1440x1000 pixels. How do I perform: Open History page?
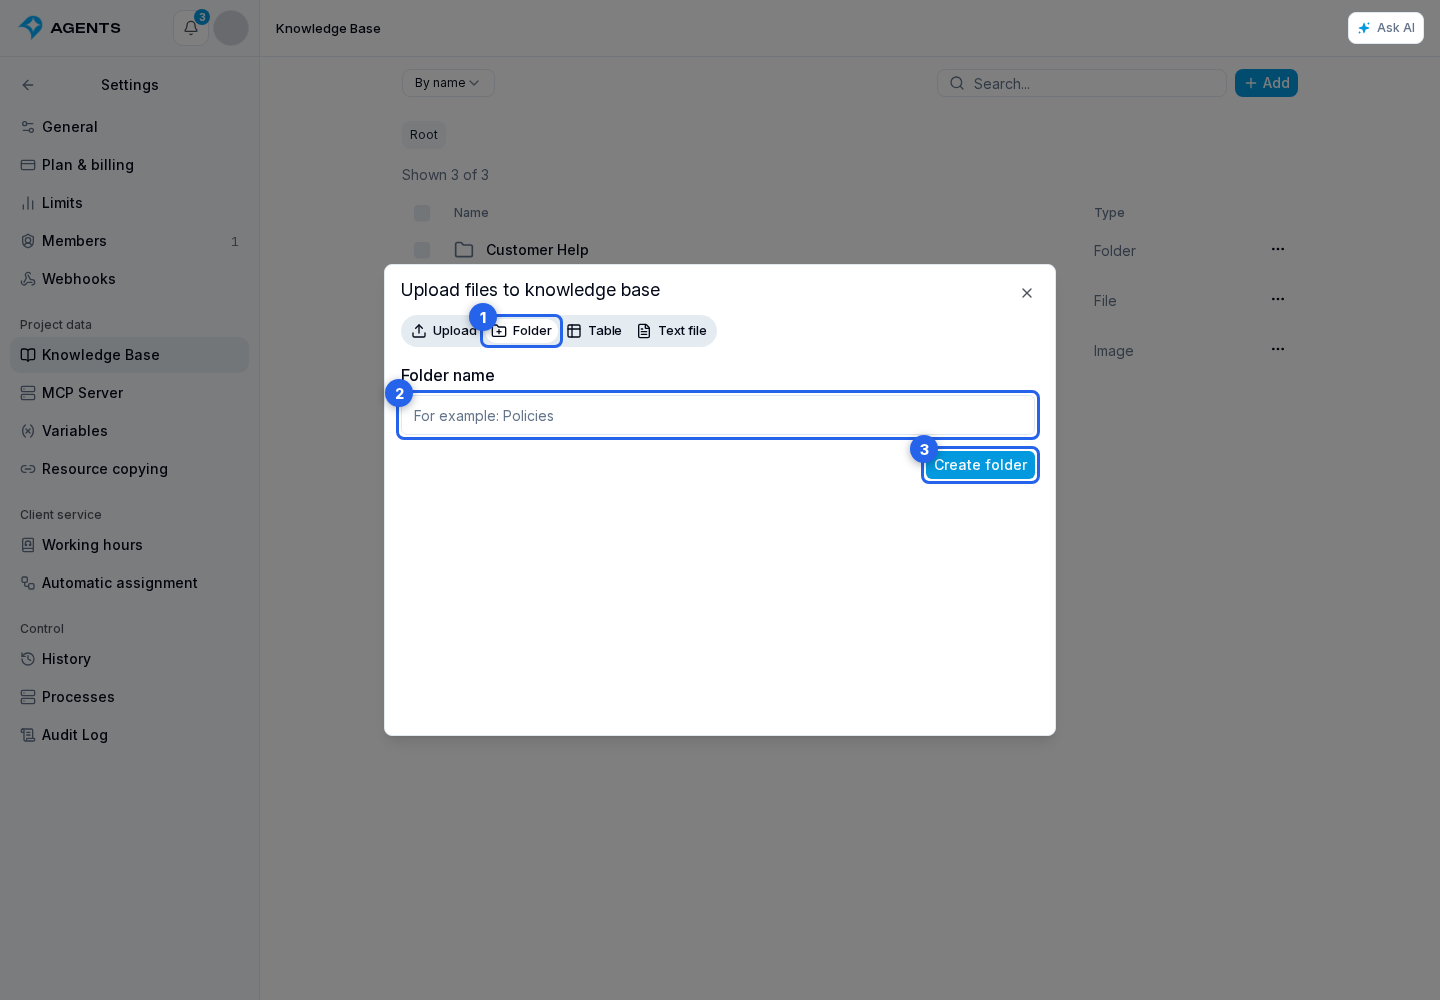click(129, 659)
